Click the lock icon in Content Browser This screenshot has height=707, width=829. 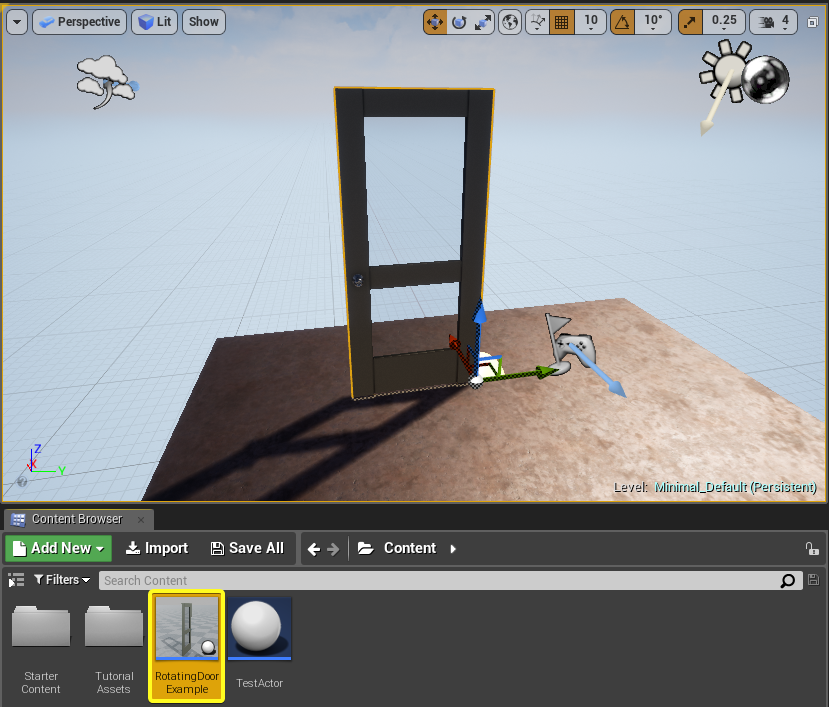pos(812,548)
